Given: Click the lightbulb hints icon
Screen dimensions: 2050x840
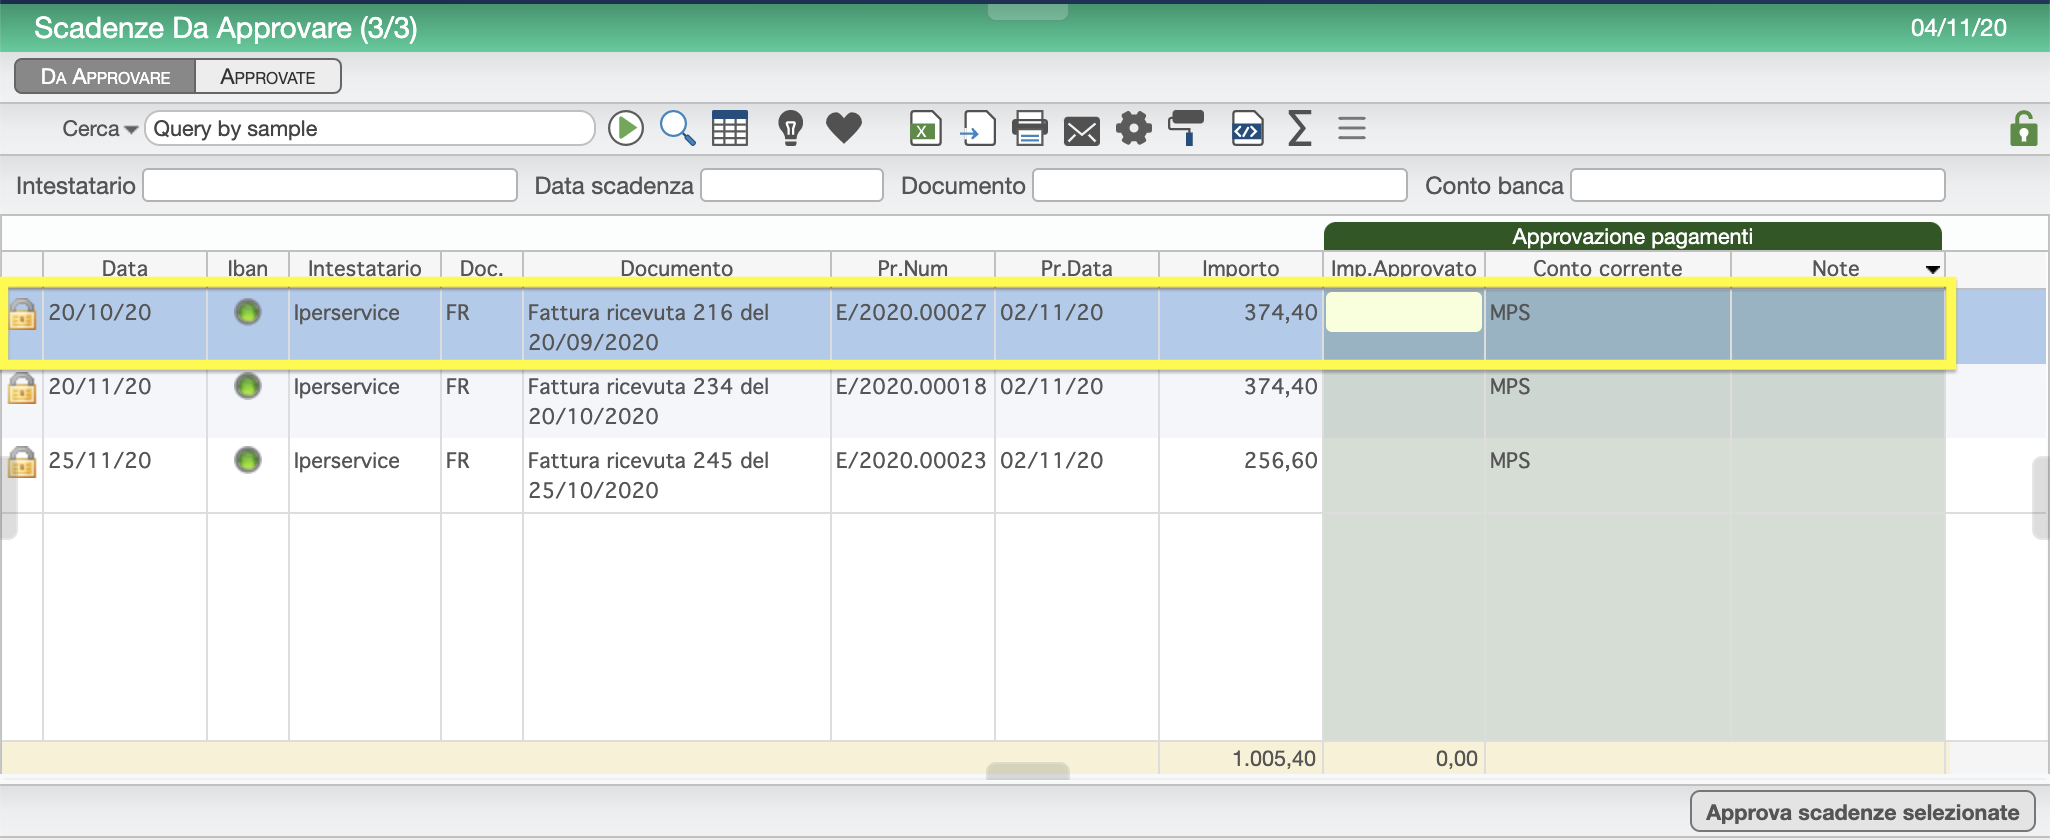Looking at the screenshot, I should click(791, 128).
